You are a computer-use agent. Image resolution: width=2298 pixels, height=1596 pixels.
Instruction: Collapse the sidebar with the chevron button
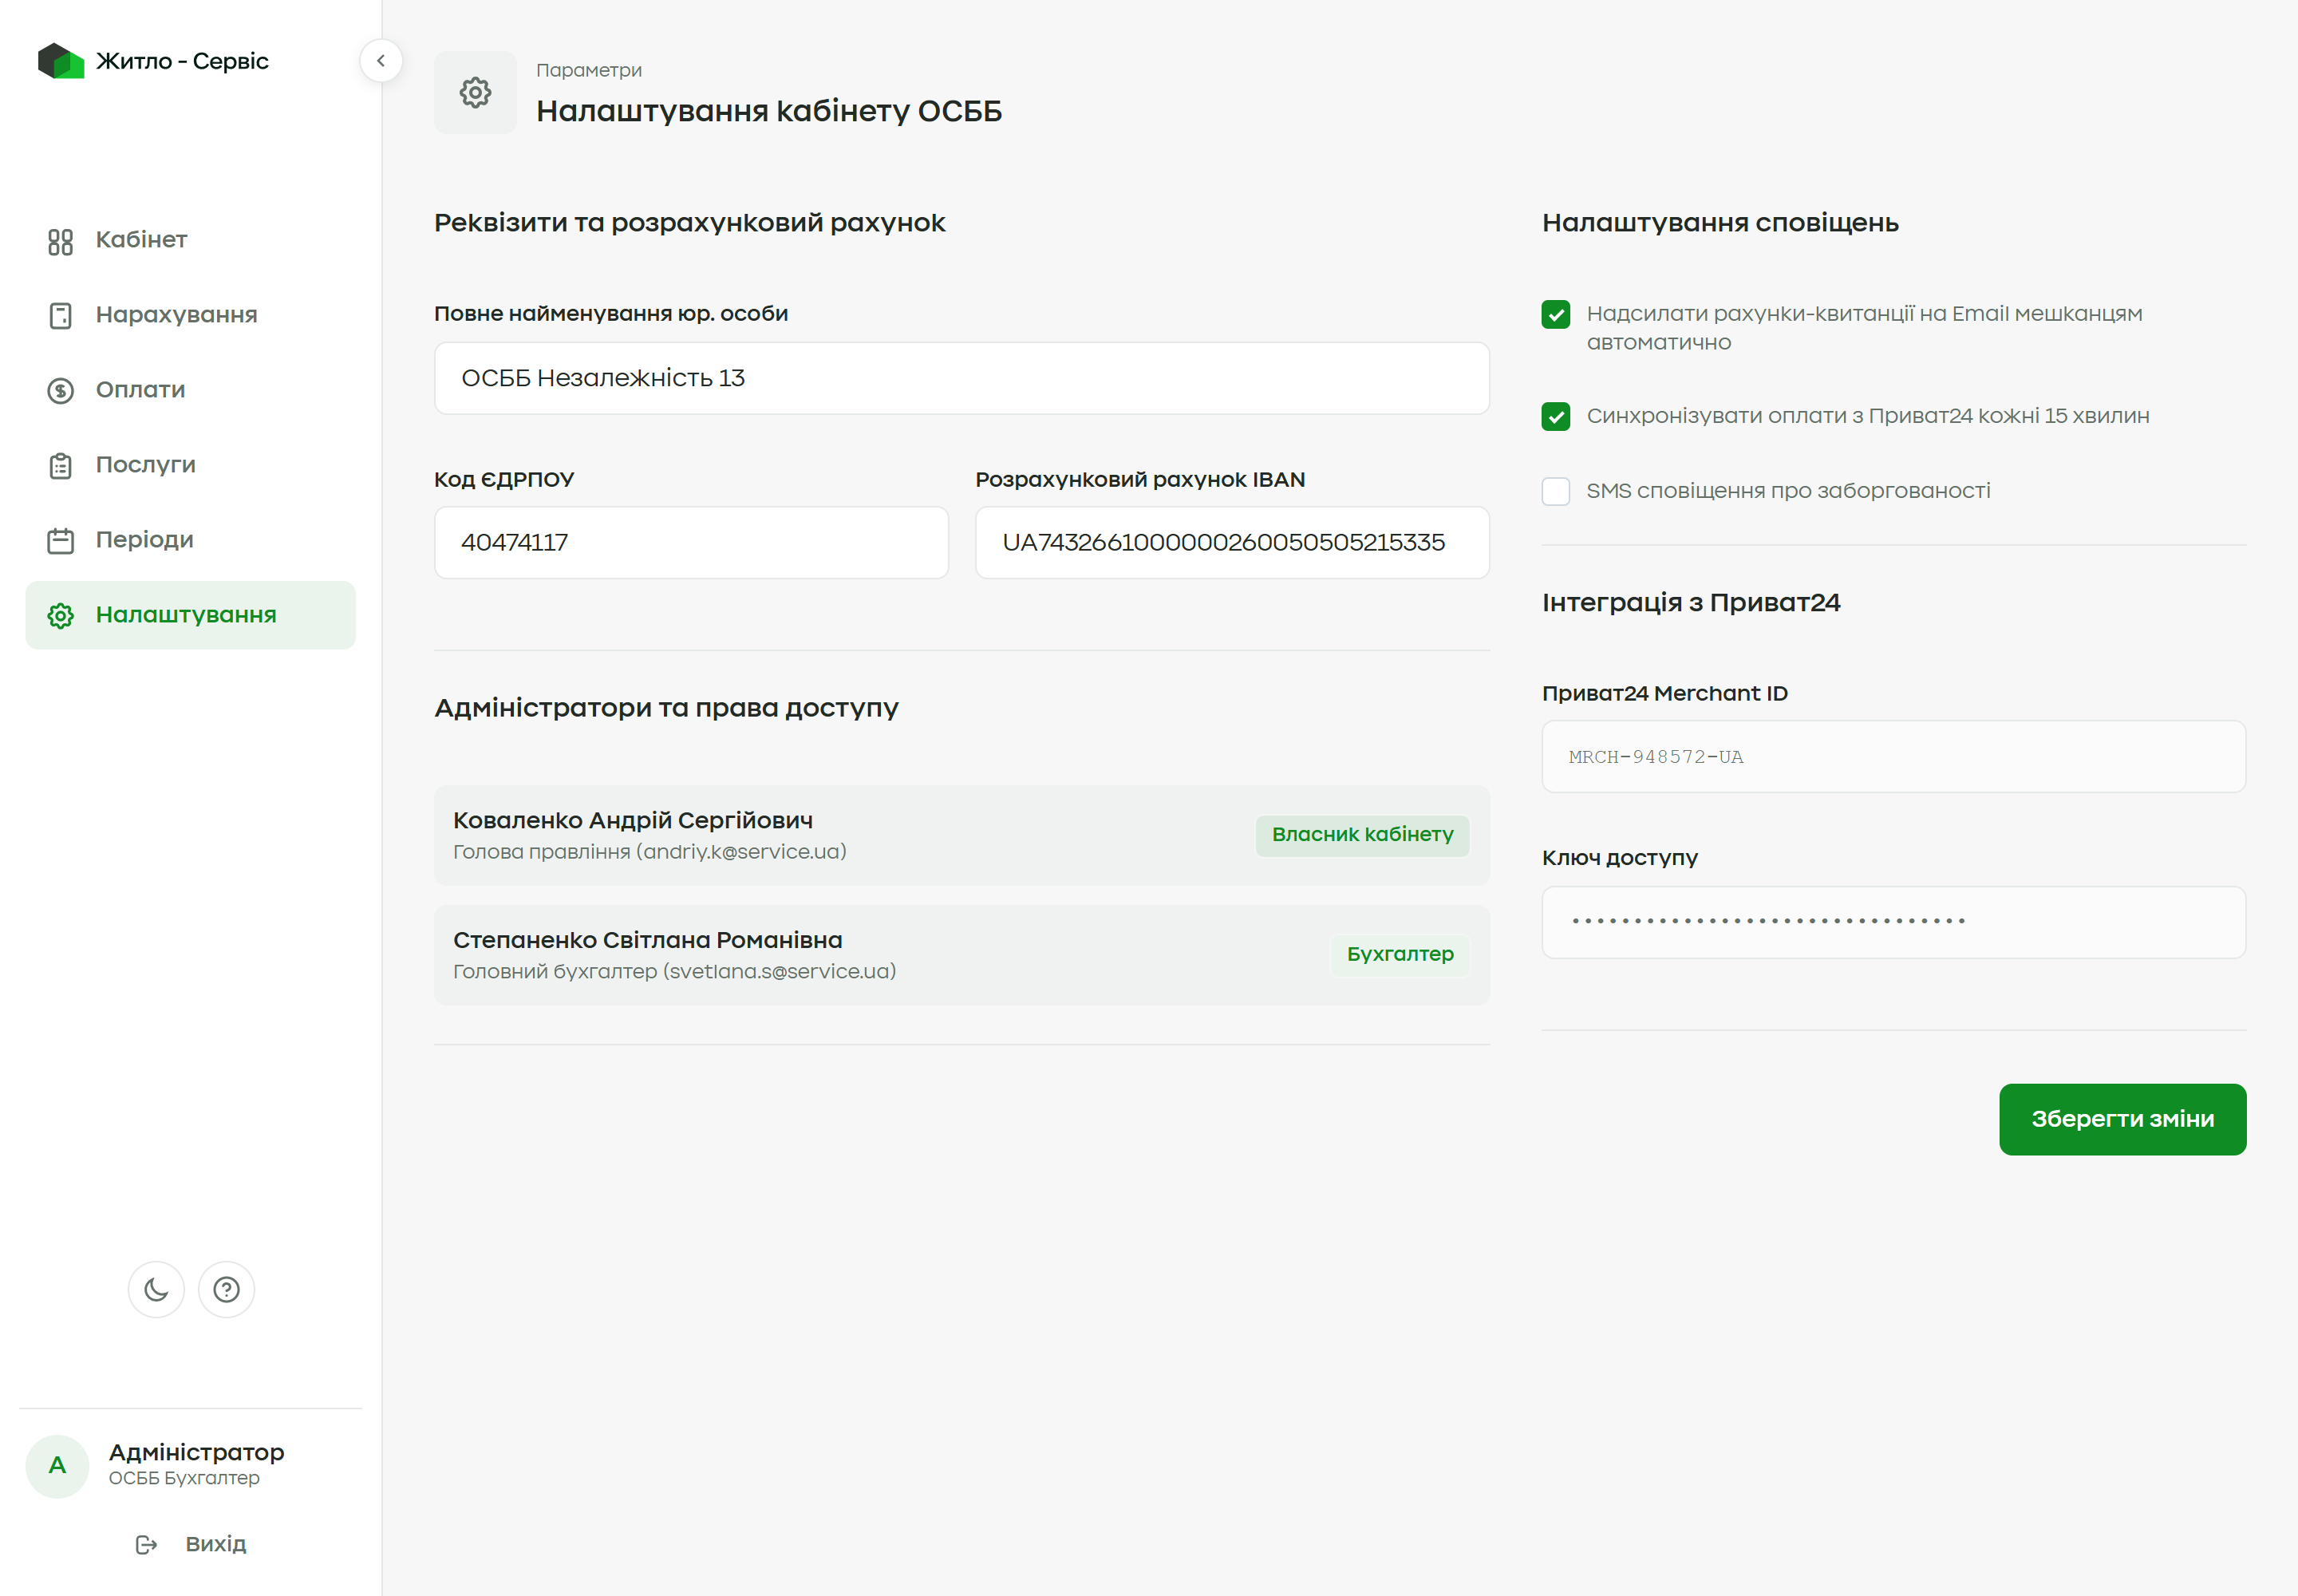381,61
